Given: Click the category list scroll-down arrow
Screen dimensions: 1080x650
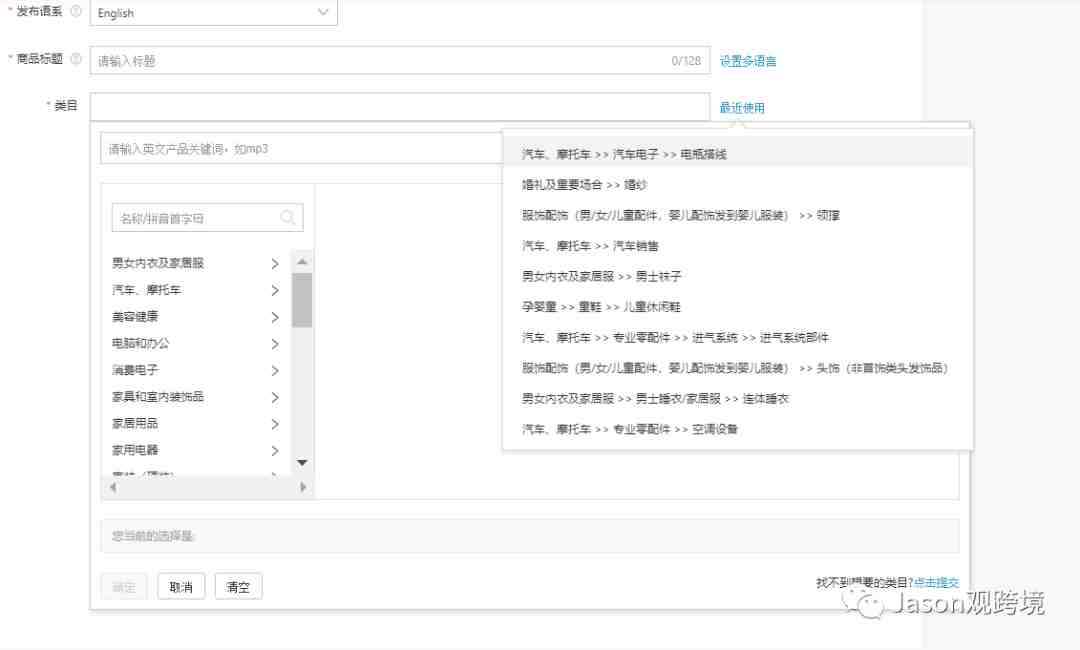Looking at the screenshot, I should pyautogui.click(x=302, y=463).
